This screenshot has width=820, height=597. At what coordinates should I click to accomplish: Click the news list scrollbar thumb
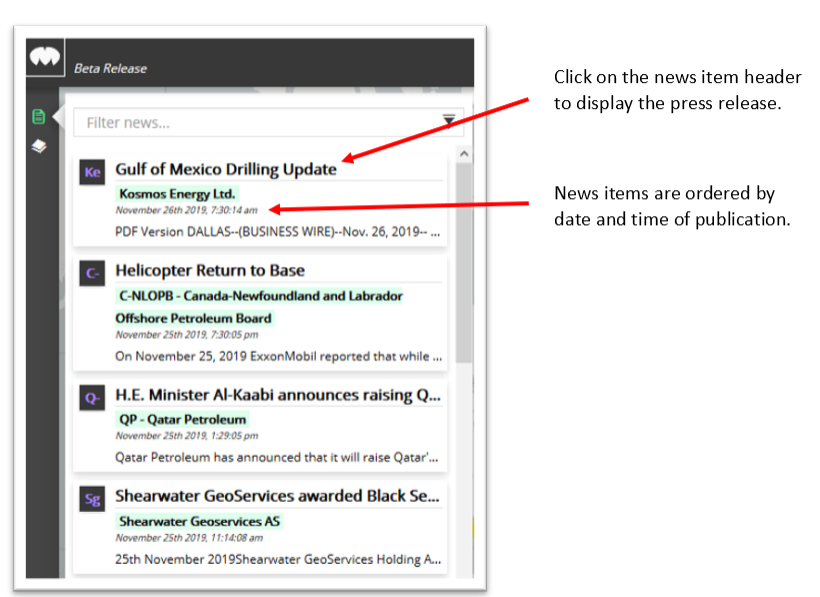click(463, 263)
